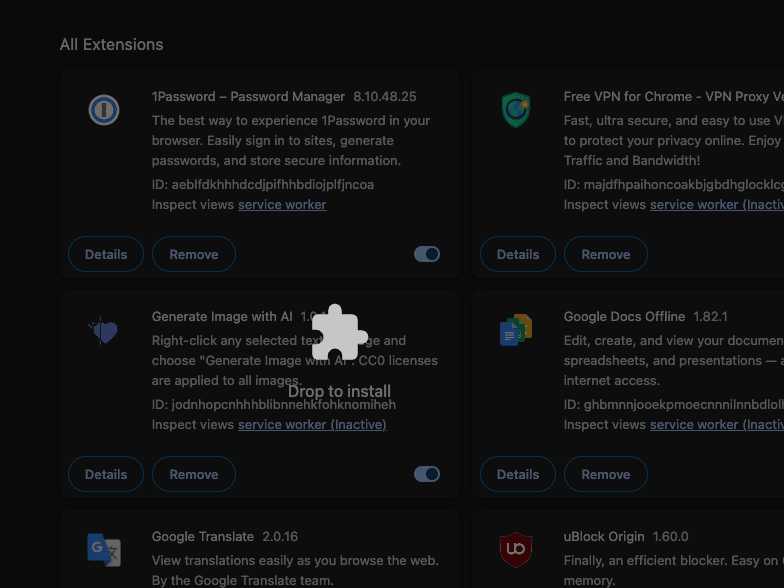This screenshot has width=784, height=588.
Task: Open Google Docs Offline service worker link
Action: pyautogui.click(x=717, y=424)
